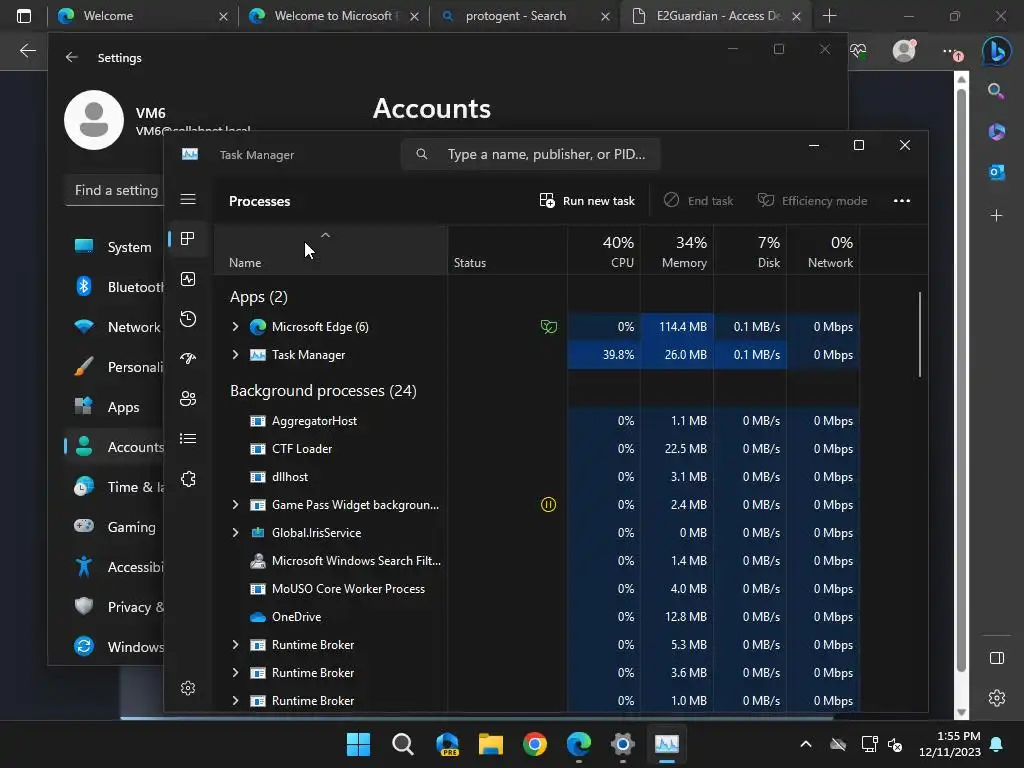1024x768 pixels.
Task: Expand Runtime Broker row using 5.3 MB
Action: point(235,645)
